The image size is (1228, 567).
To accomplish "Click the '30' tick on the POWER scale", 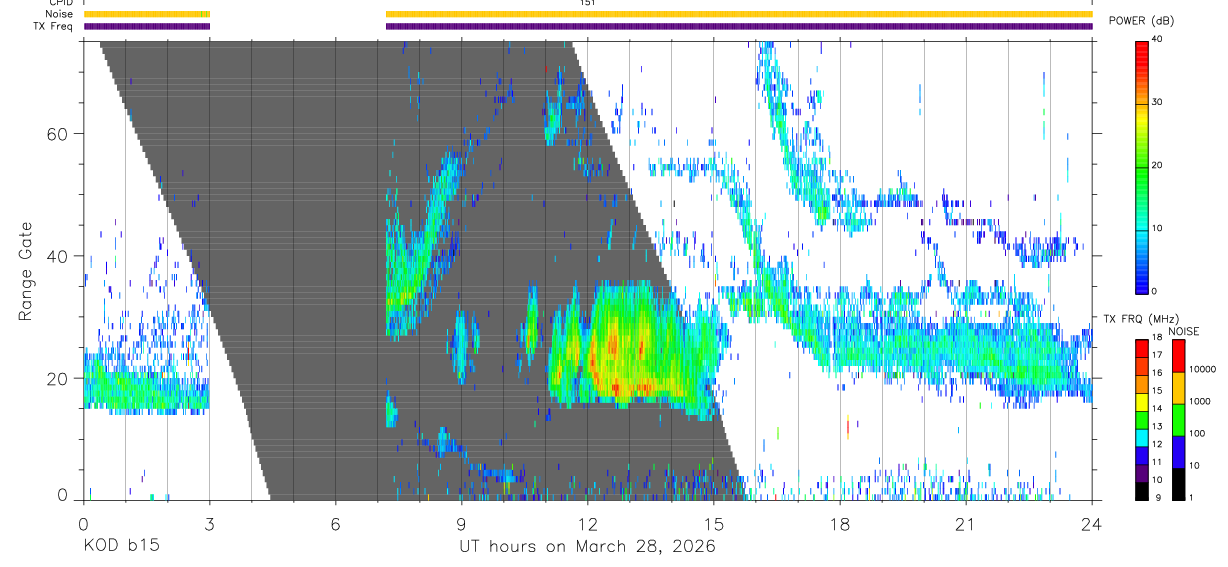I will [x=1157, y=102].
